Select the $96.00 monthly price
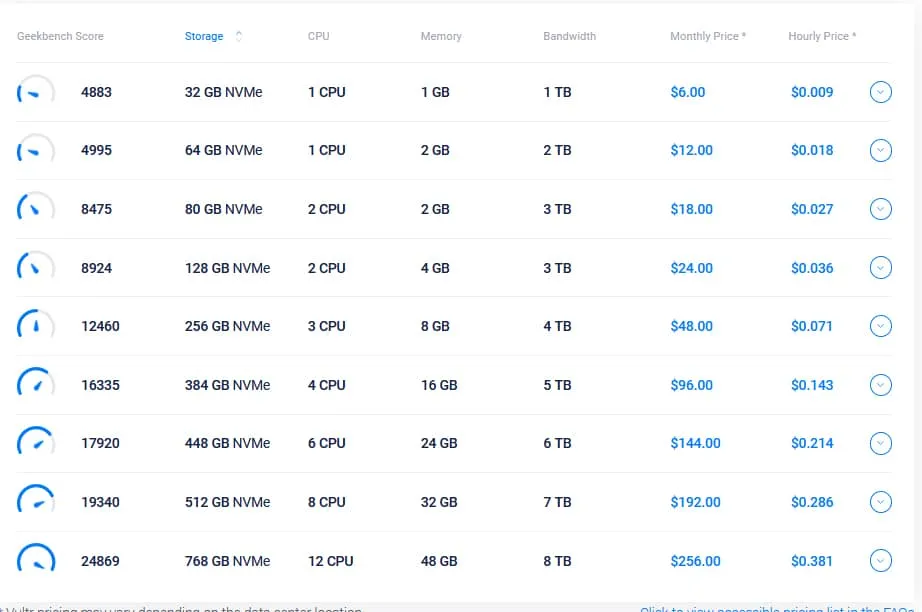Viewport: 922px width, 612px height. (x=691, y=385)
